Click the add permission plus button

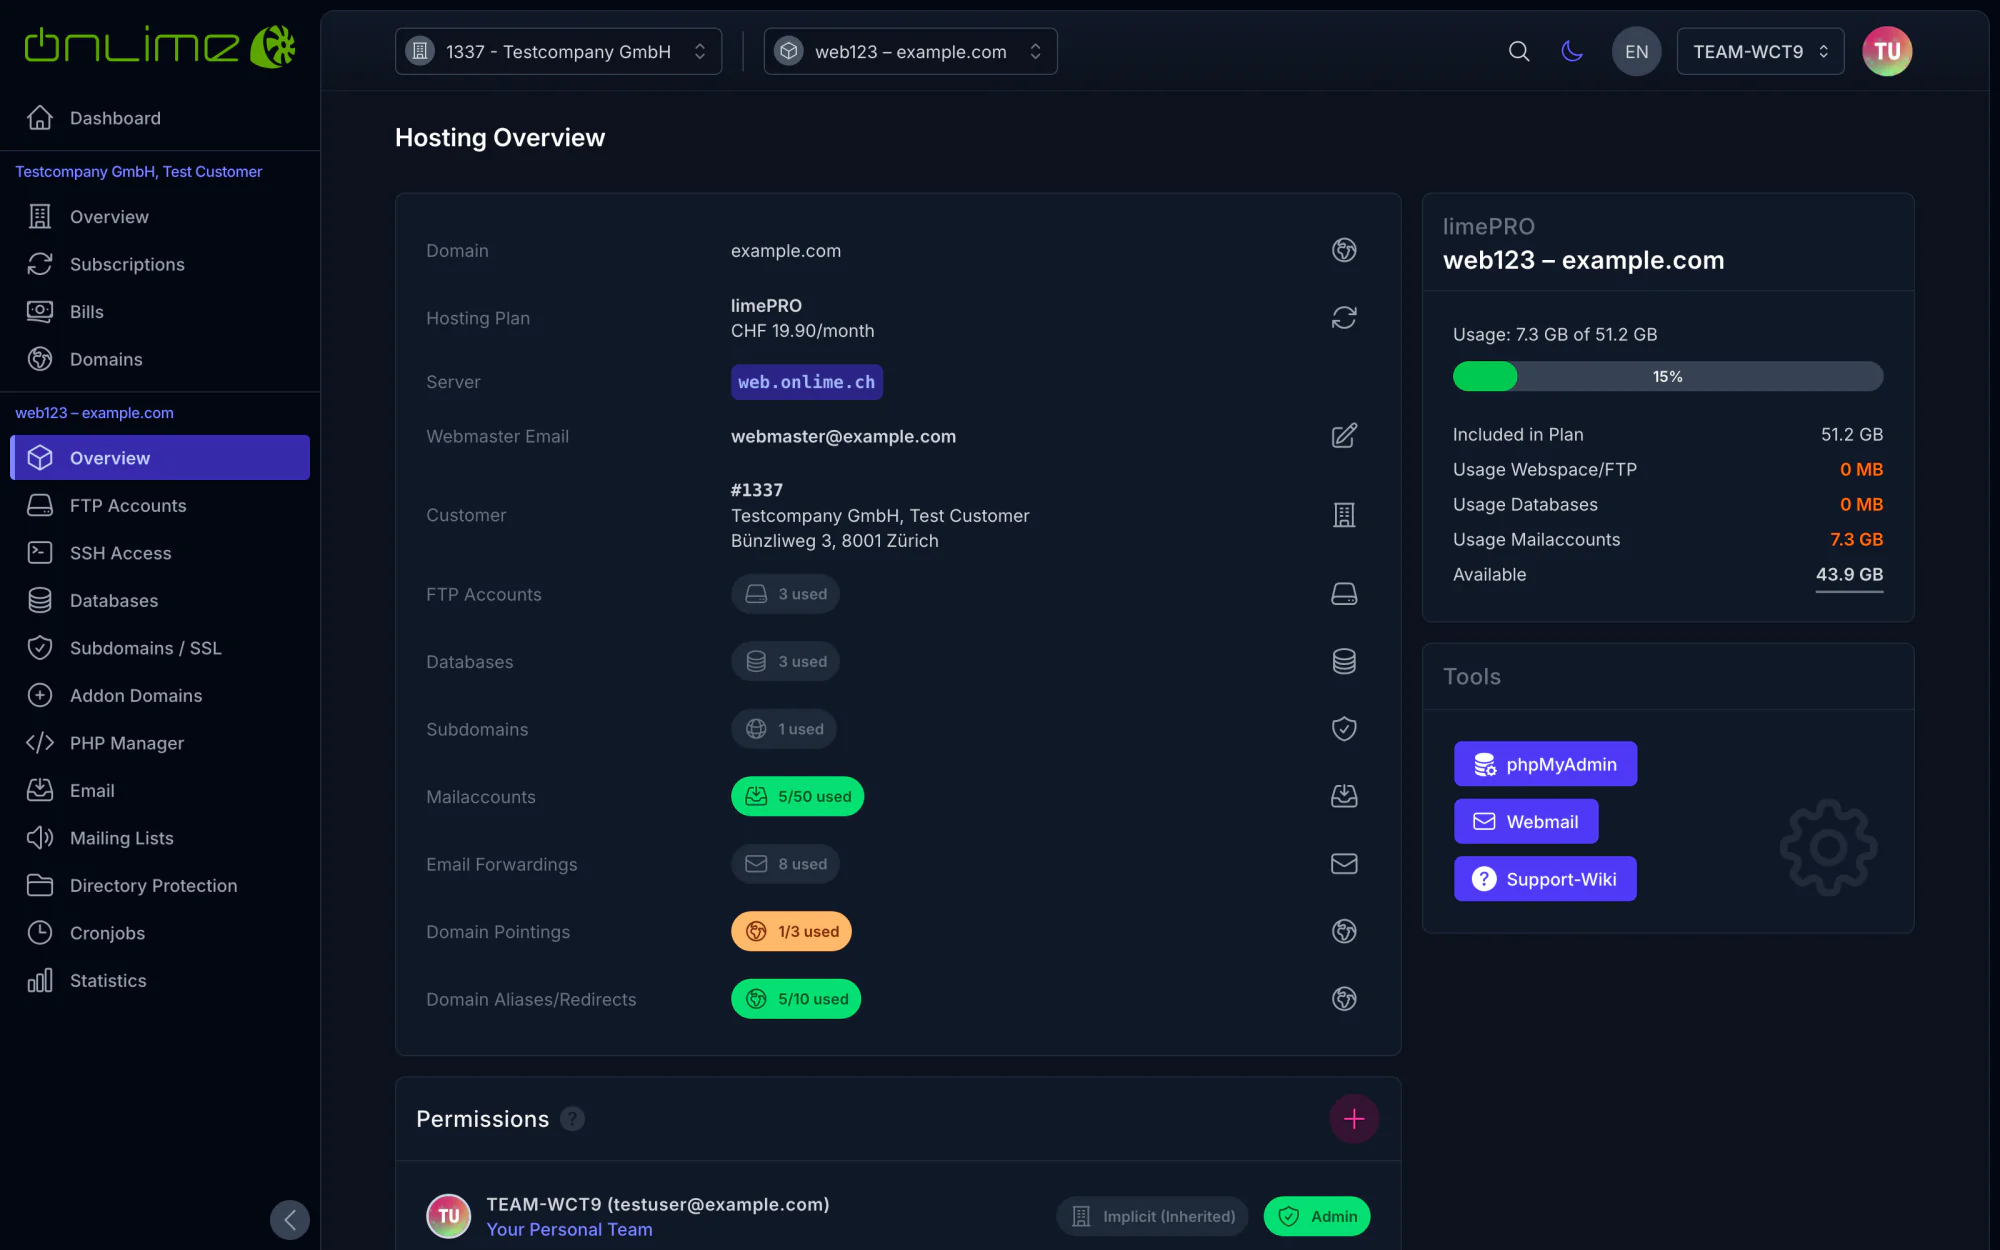pos(1354,1118)
